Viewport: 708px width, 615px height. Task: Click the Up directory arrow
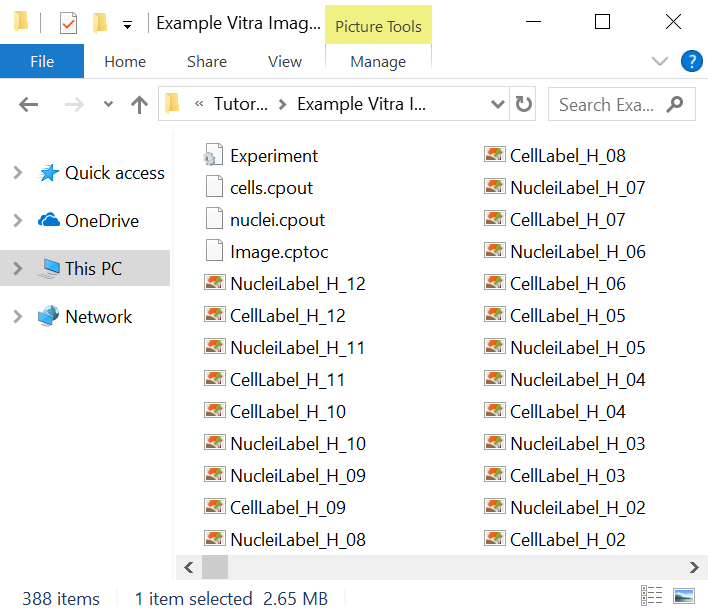[x=140, y=104]
